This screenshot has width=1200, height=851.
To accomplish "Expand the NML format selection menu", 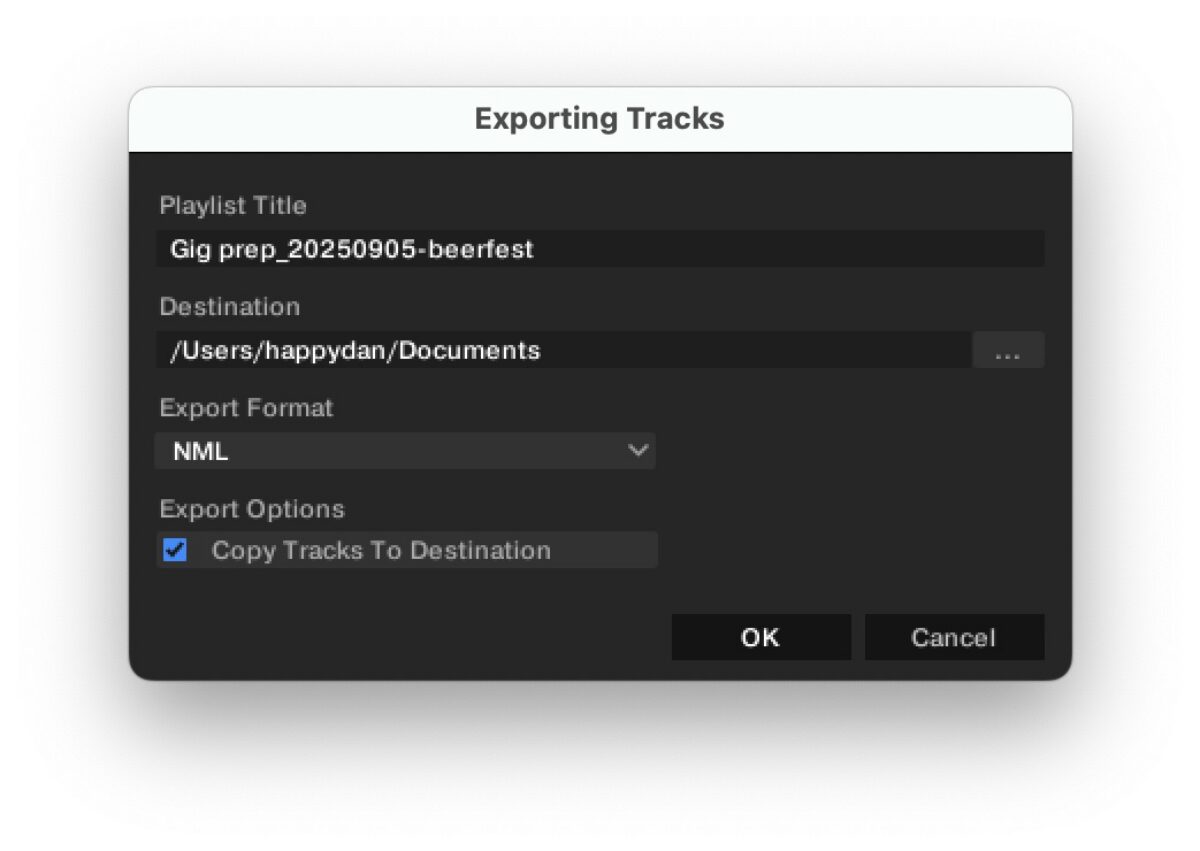I will pyautogui.click(x=405, y=451).
